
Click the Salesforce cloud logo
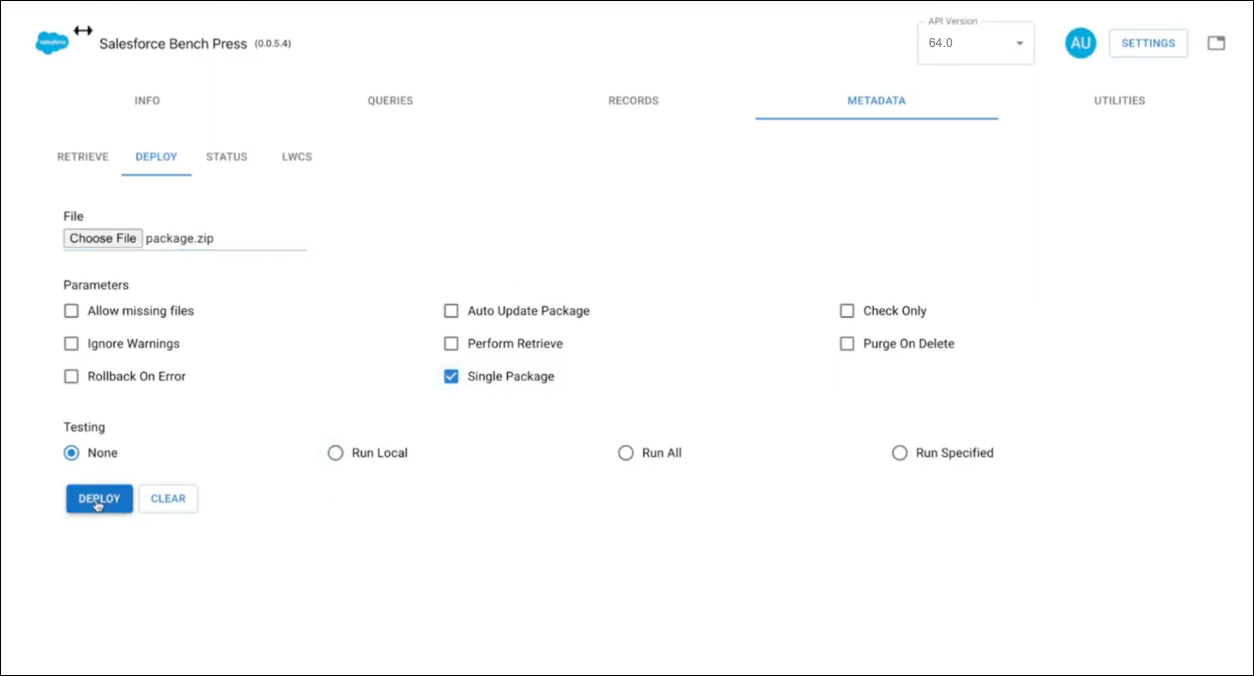51,43
